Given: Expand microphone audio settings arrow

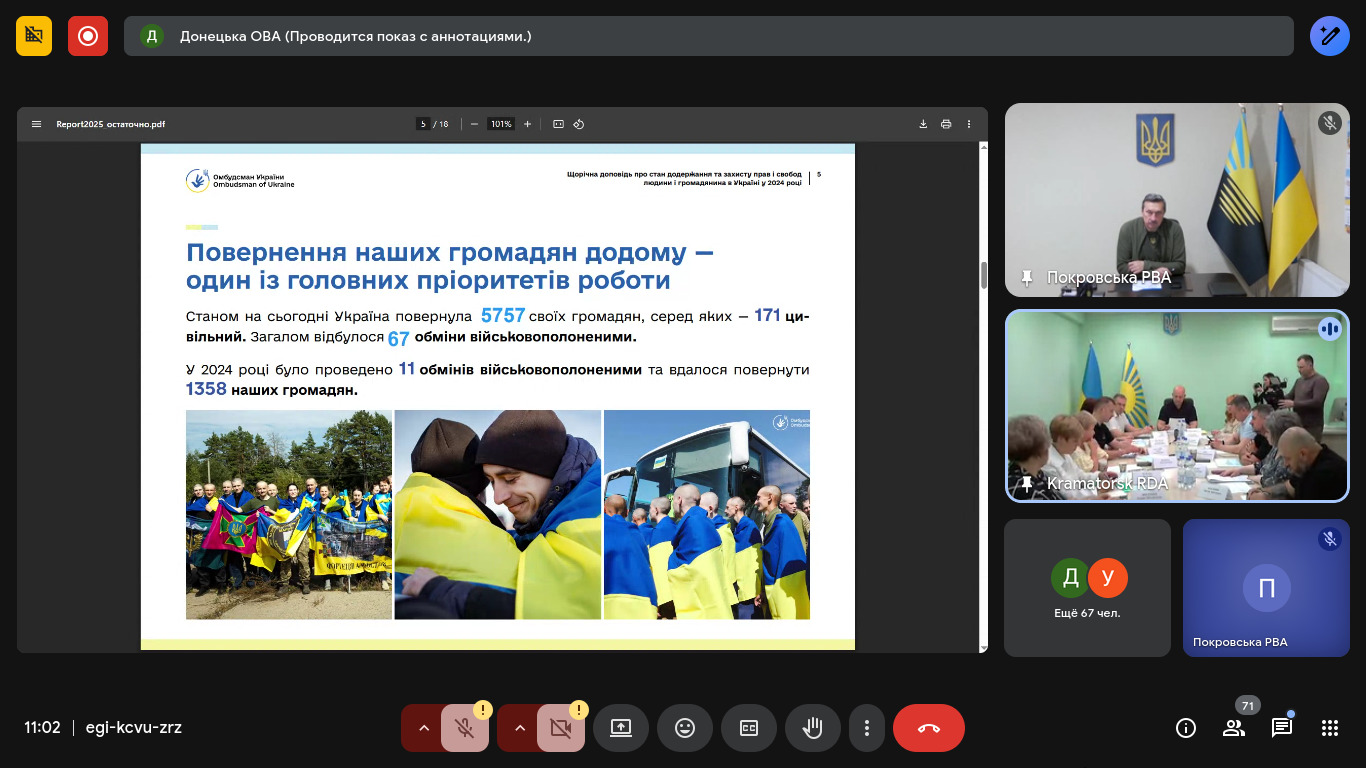Looking at the screenshot, I should point(424,728).
